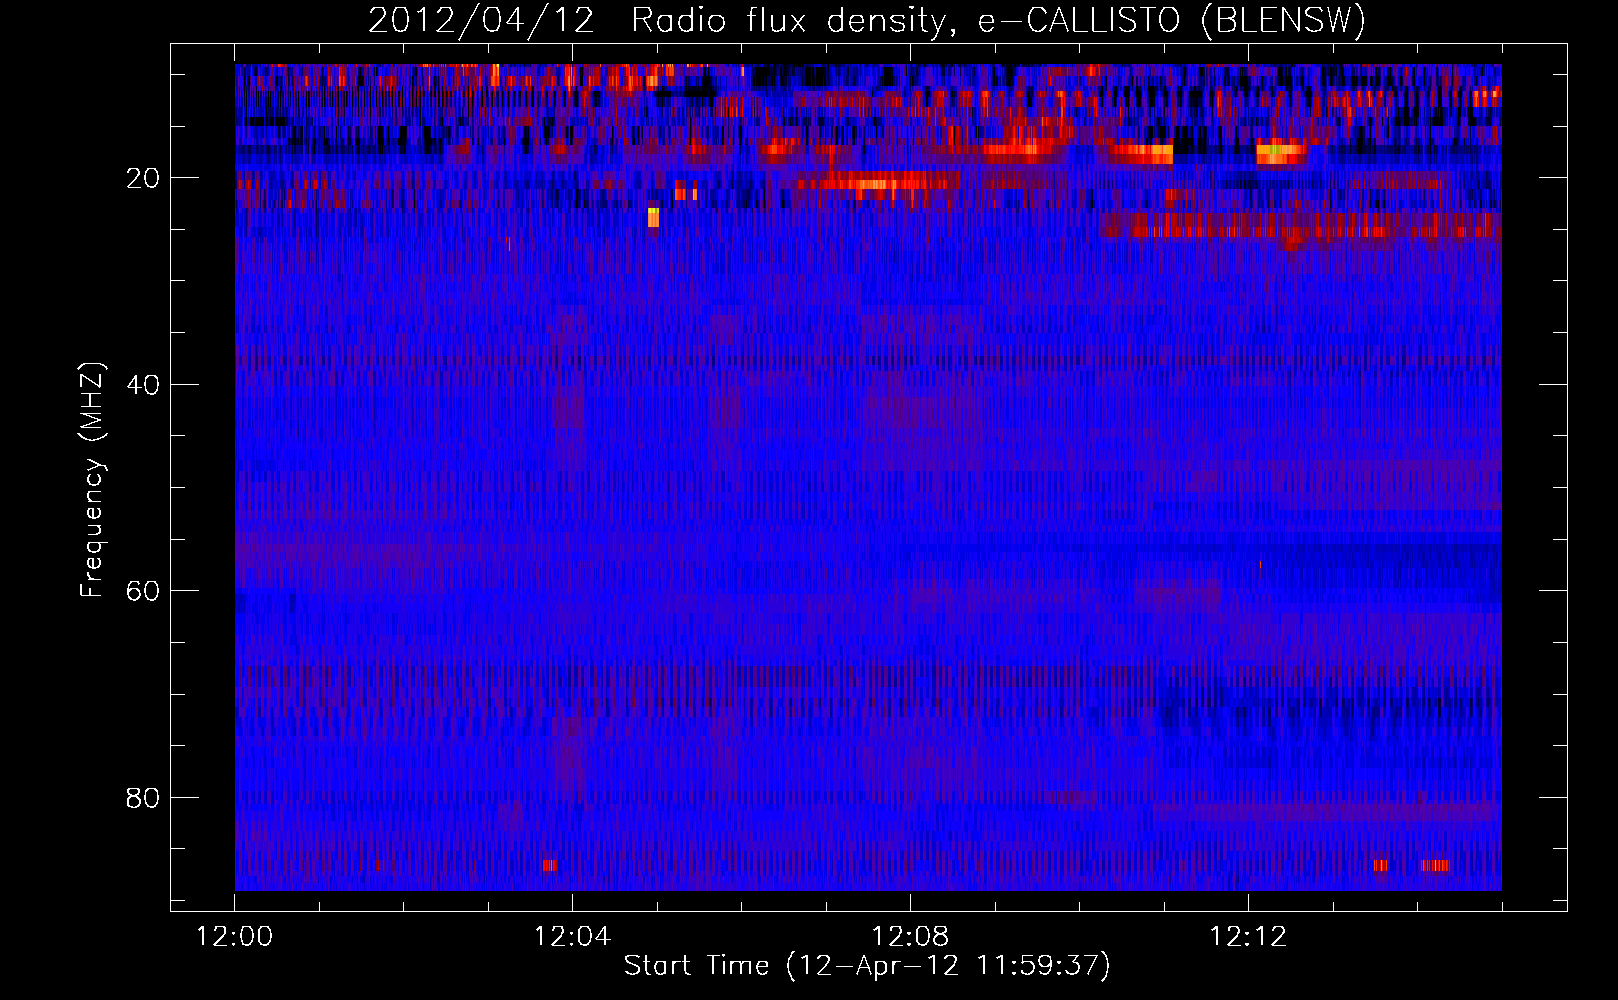
Task: Click the '40' frequency tick label
Action: pos(144,385)
